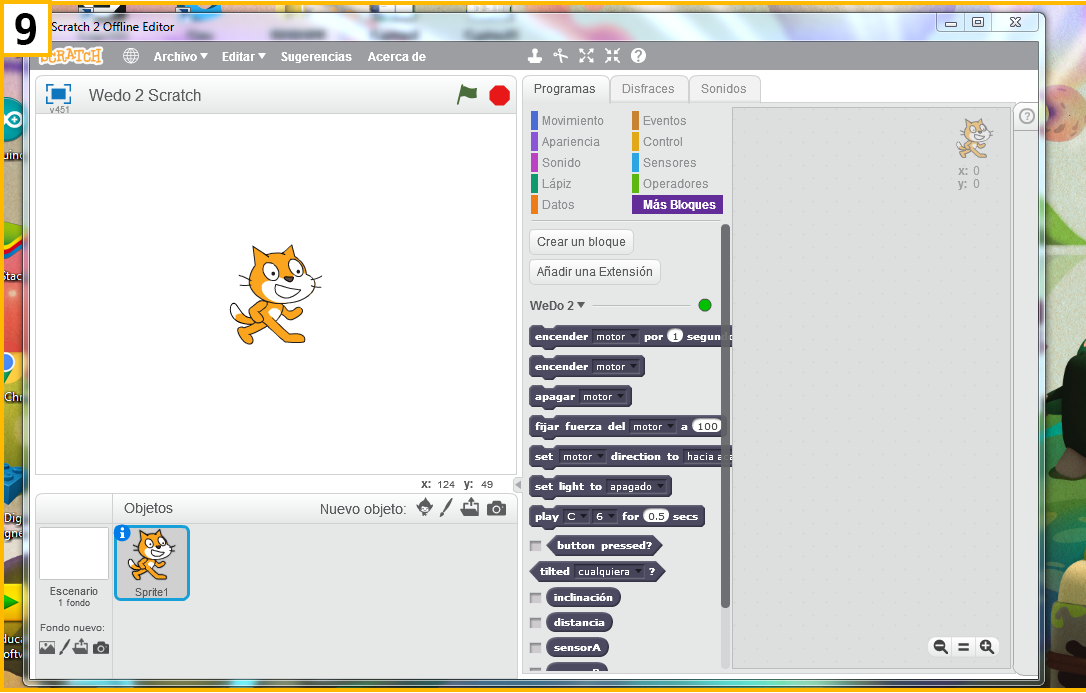1086x693 pixels.
Task: Select the Duplicate stamp tool
Action: tap(534, 55)
